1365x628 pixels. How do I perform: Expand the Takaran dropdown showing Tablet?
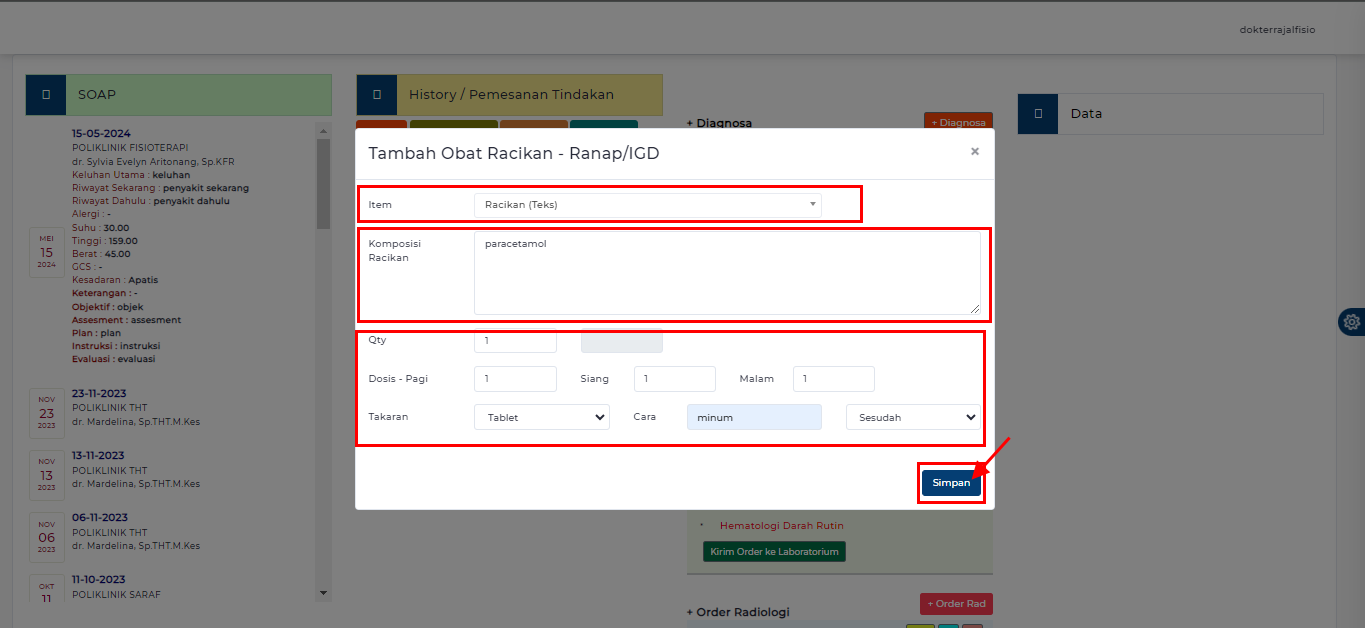click(x=541, y=417)
